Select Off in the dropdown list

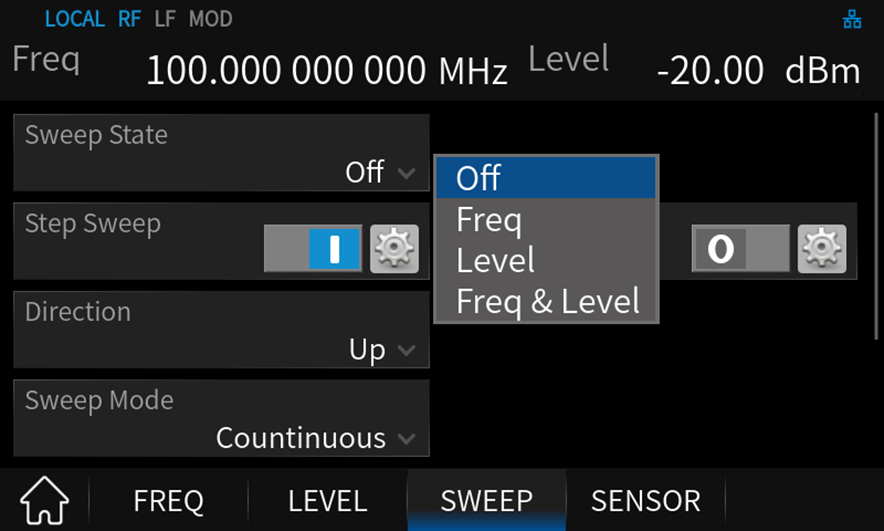coord(546,178)
